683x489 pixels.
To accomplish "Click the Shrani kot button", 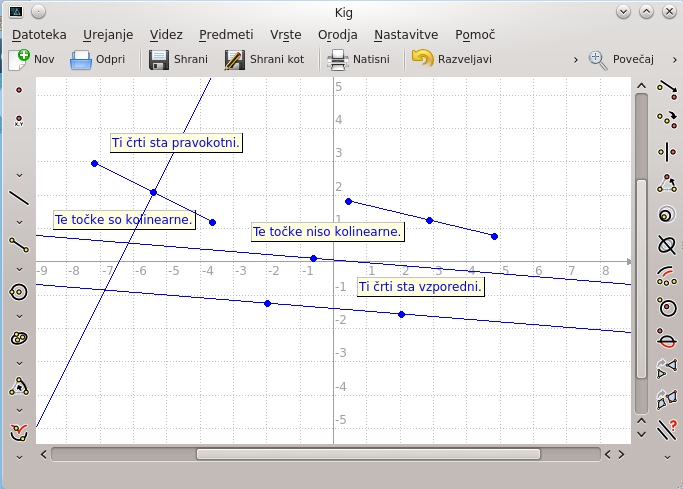I will pyautogui.click(x=265, y=59).
